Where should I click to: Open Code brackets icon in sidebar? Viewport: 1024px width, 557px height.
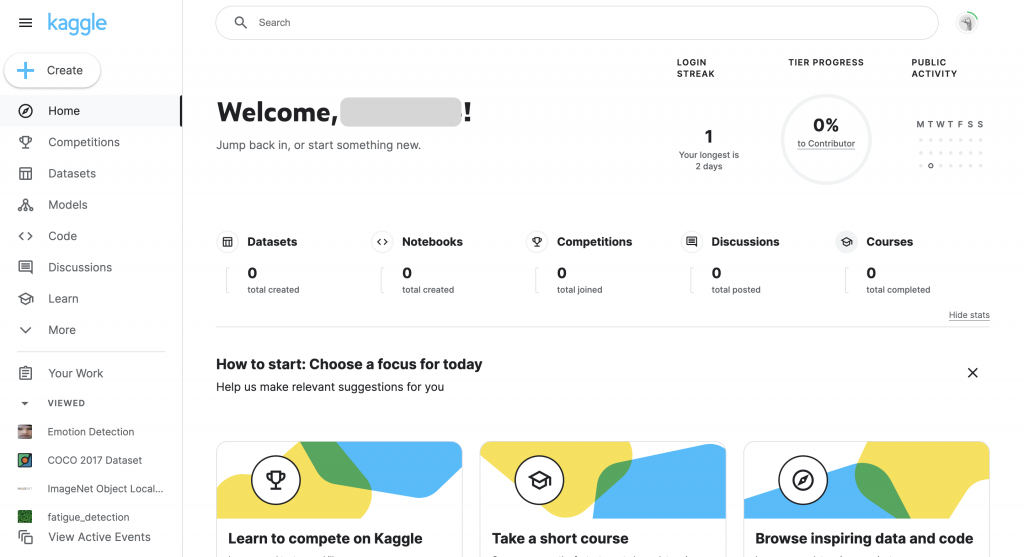point(25,236)
